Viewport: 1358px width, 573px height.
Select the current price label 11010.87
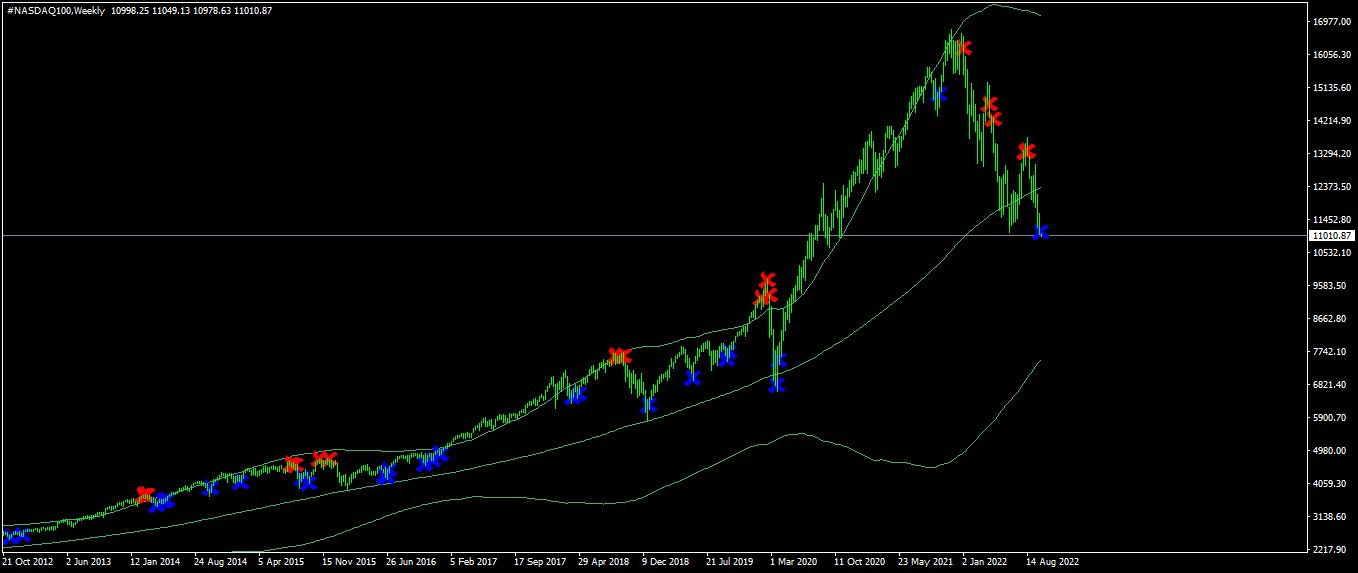(1332, 236)
